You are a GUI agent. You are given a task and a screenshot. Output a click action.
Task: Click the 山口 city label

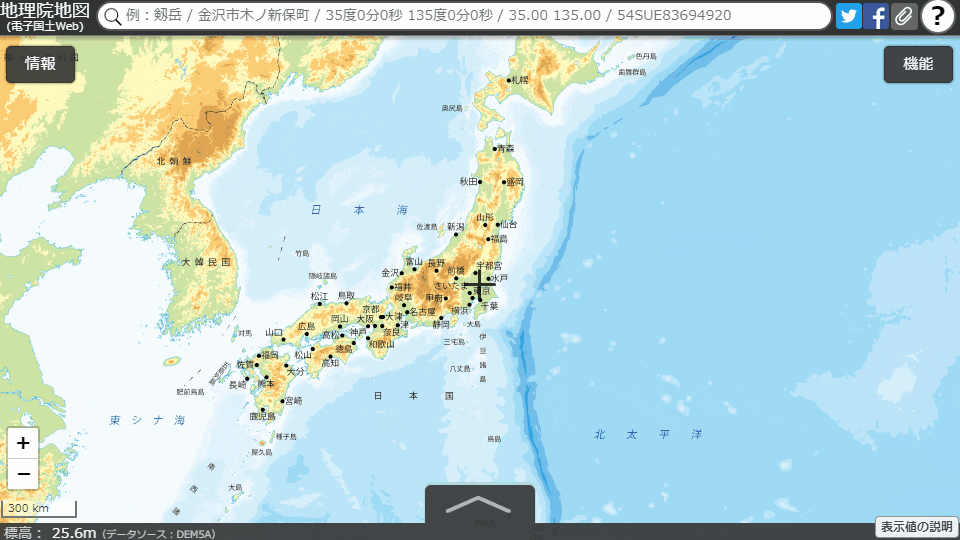pos(274,332)
